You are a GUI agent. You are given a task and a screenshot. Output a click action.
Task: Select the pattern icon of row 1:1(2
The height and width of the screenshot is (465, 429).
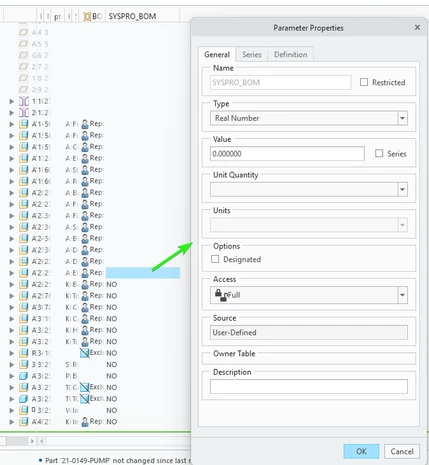click(24, 101)
